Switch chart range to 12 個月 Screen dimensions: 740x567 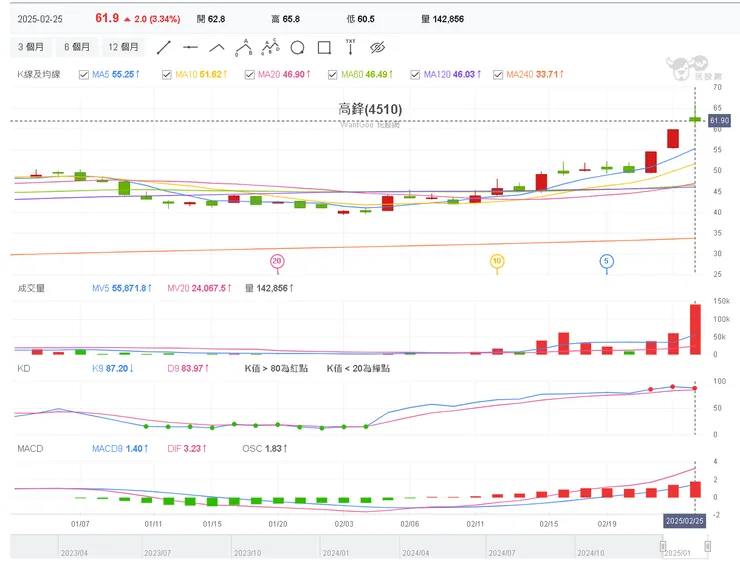(124, 47)
